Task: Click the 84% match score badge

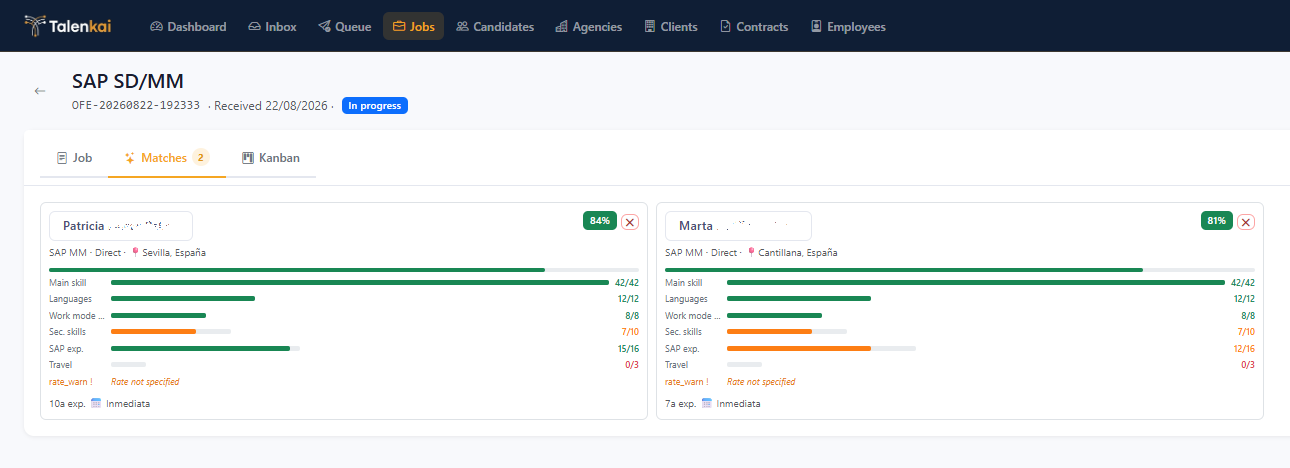Action: point(600,221)
